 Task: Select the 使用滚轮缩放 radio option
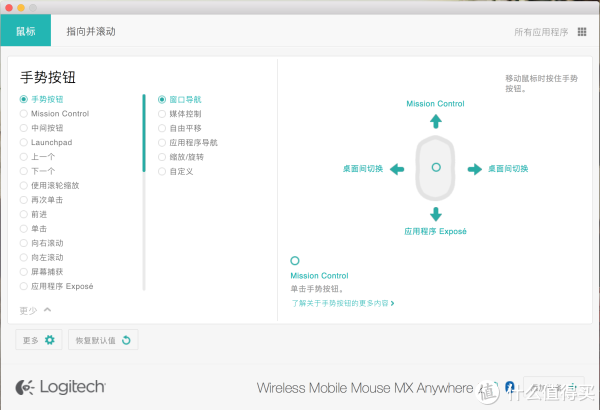pyautogui.click(x=24, y=186)
